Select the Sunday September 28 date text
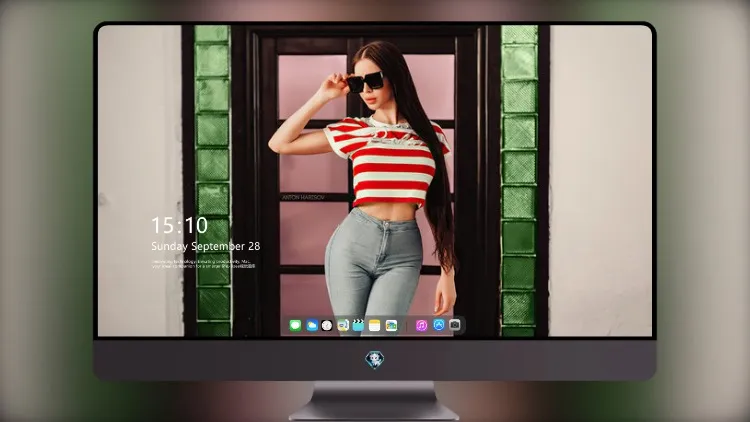750x422 pixels. pyautogui.click(x=206, y=246)
